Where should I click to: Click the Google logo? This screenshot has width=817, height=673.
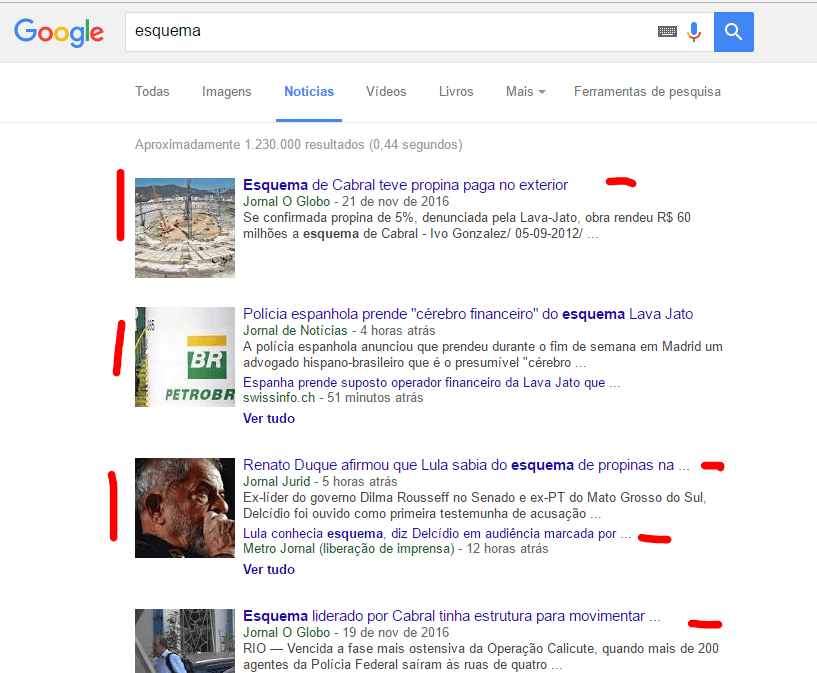point(59,32)
